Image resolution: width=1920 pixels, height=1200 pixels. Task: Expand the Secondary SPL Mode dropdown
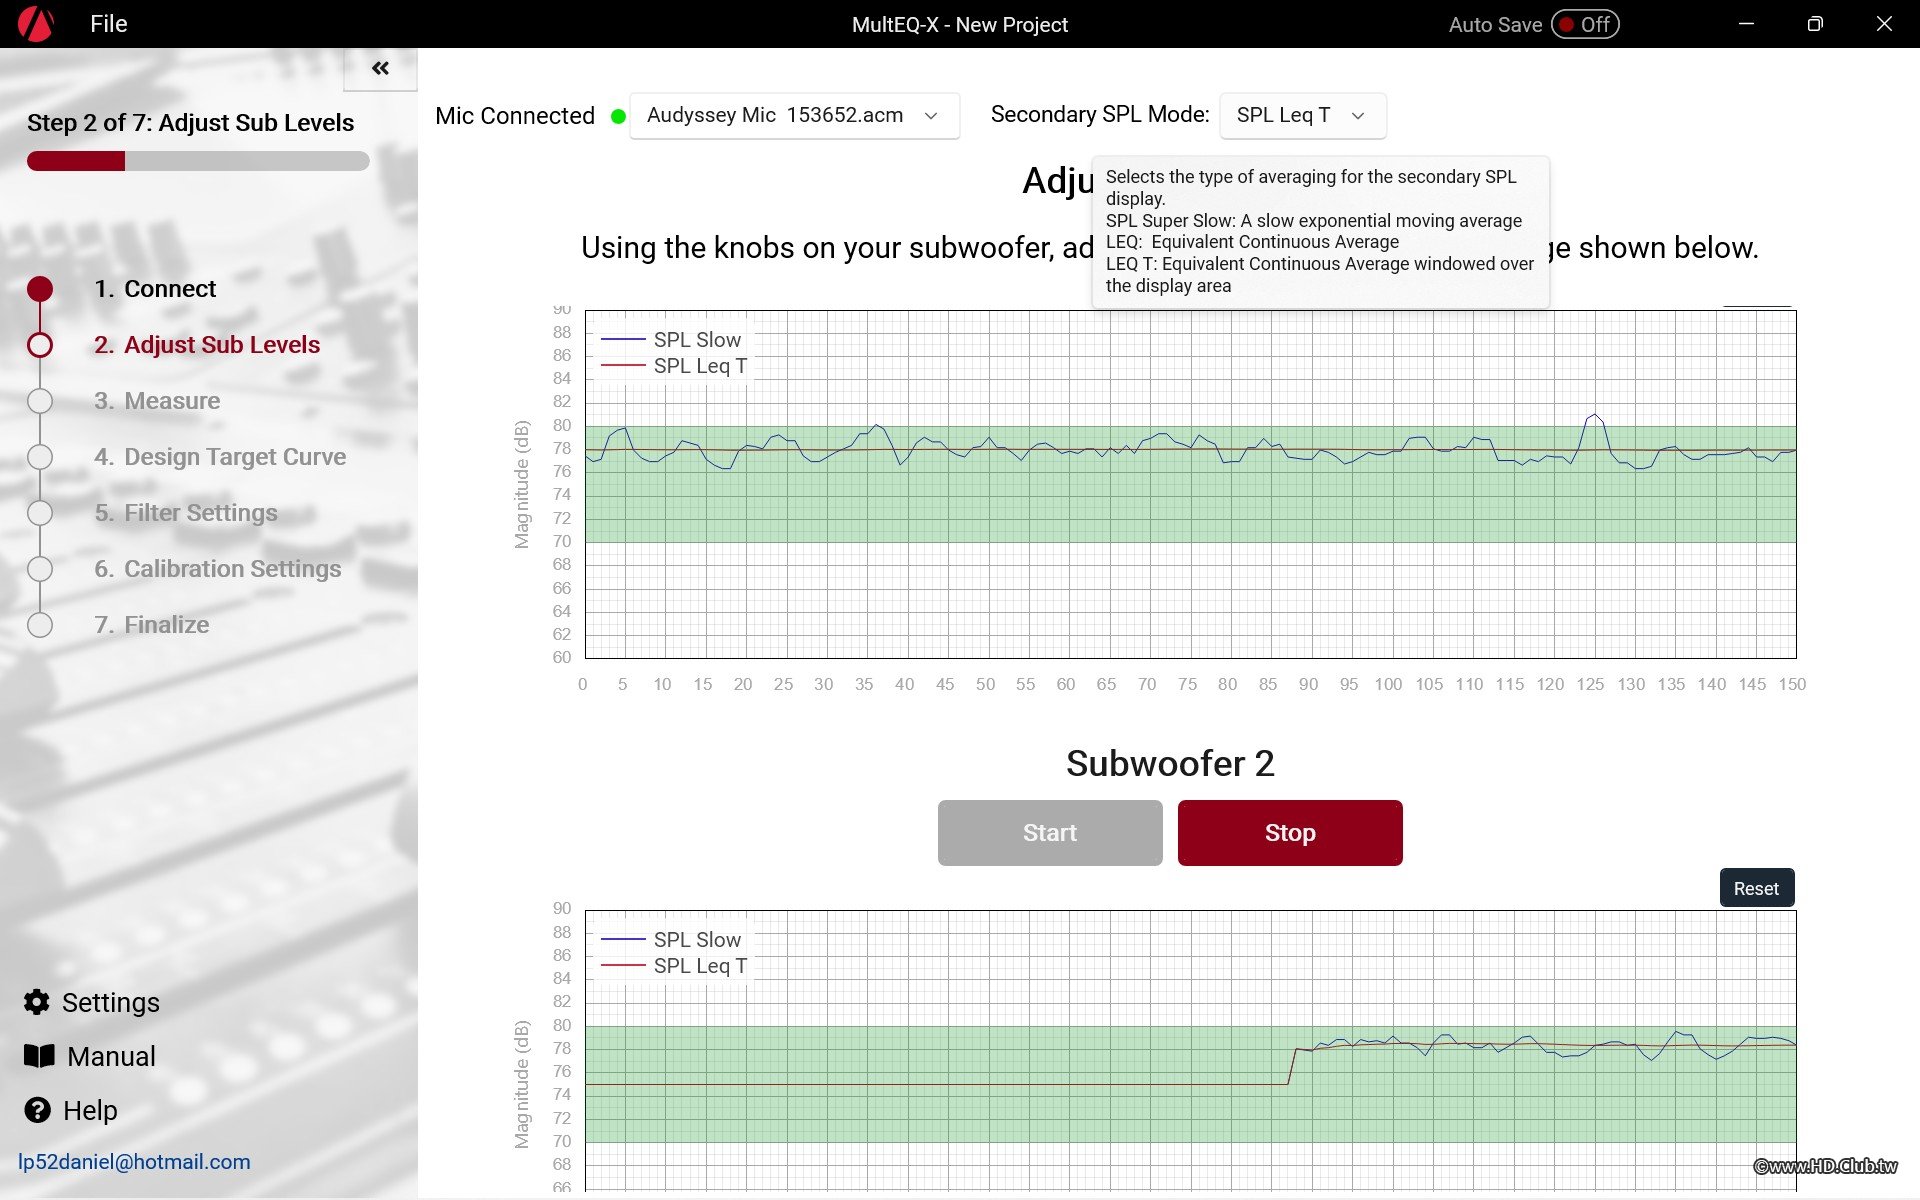1302,115
